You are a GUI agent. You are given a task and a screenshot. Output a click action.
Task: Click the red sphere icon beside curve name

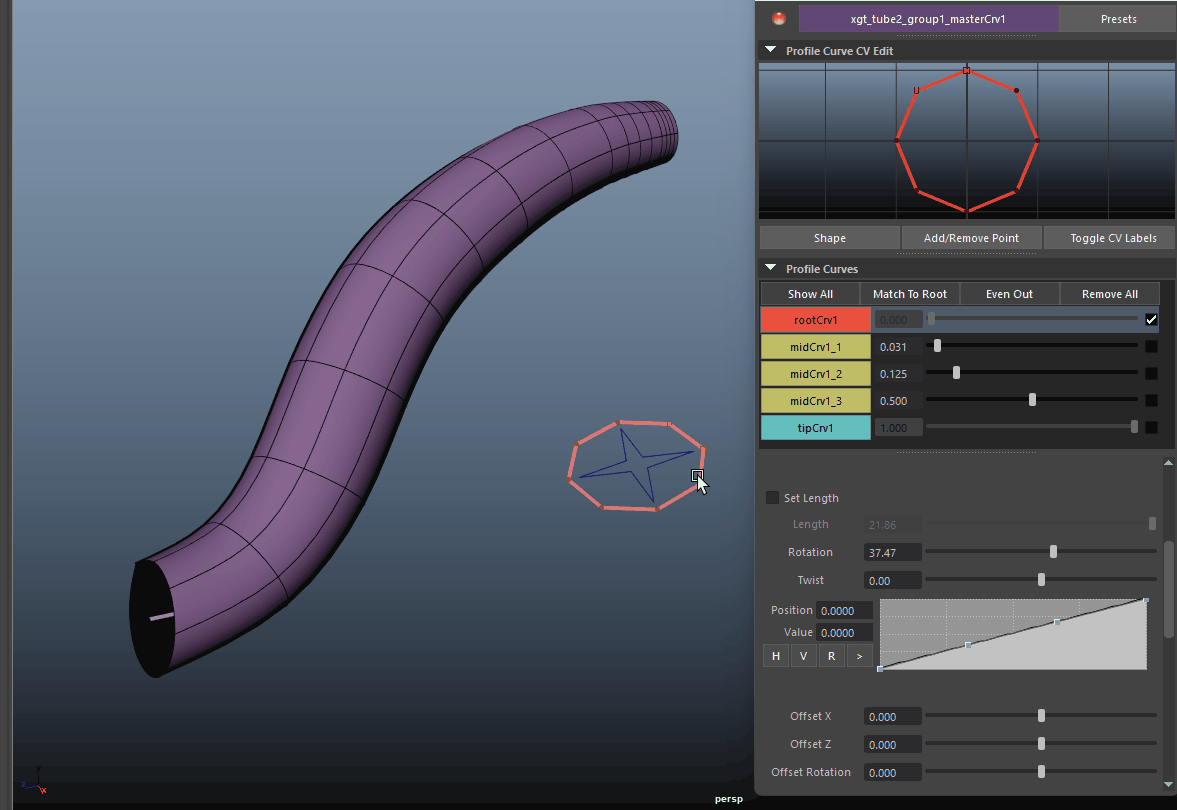[780, 18]
